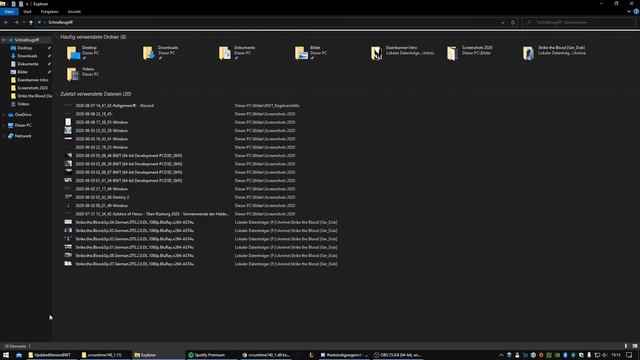Screen dimensions: 640x360
Task: Refresh the Schnellzugriff view
Action: (513, 22)
